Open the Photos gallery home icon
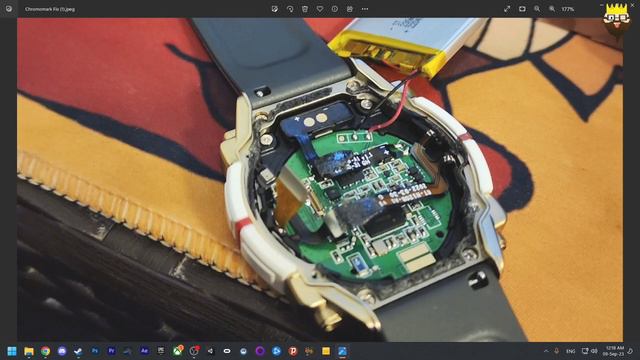Viewport: 640px width, 360px height. (x=9, y=9)
